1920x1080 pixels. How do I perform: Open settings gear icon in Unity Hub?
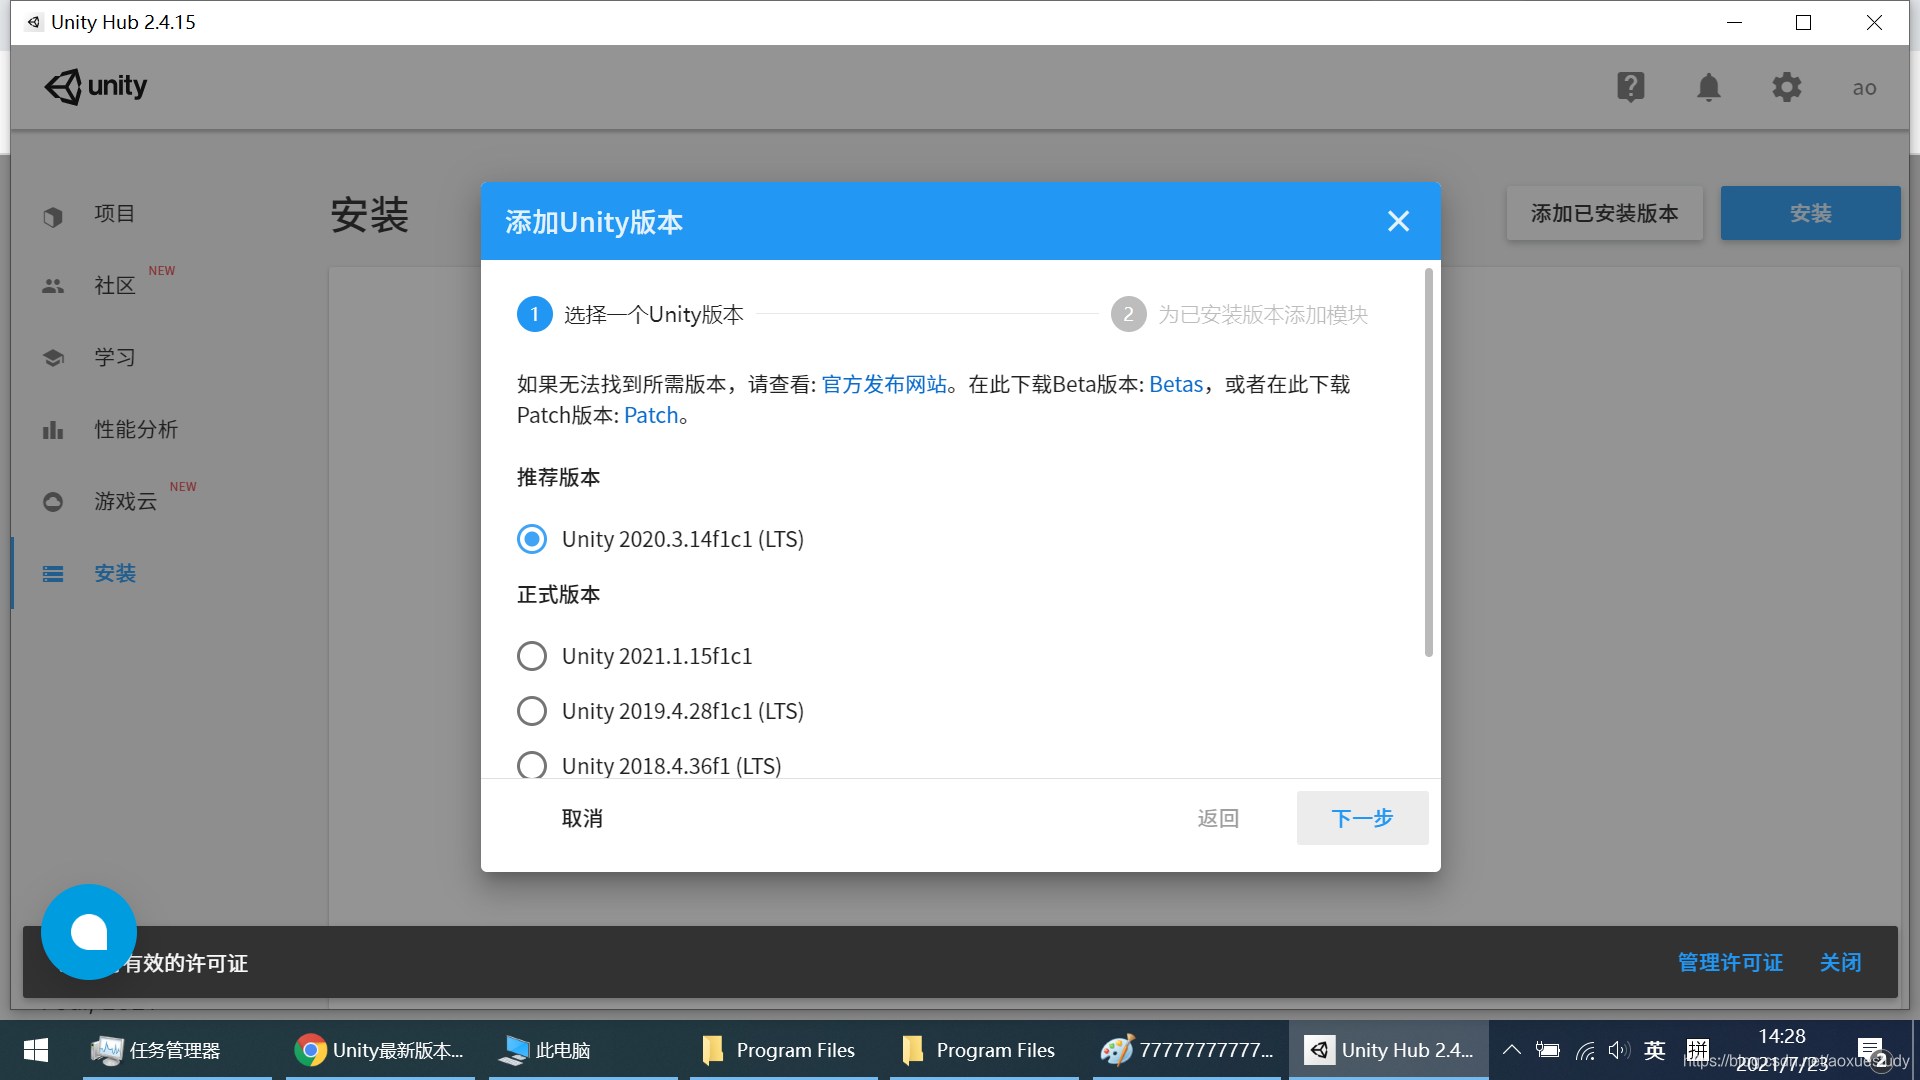pos(1787,87)
